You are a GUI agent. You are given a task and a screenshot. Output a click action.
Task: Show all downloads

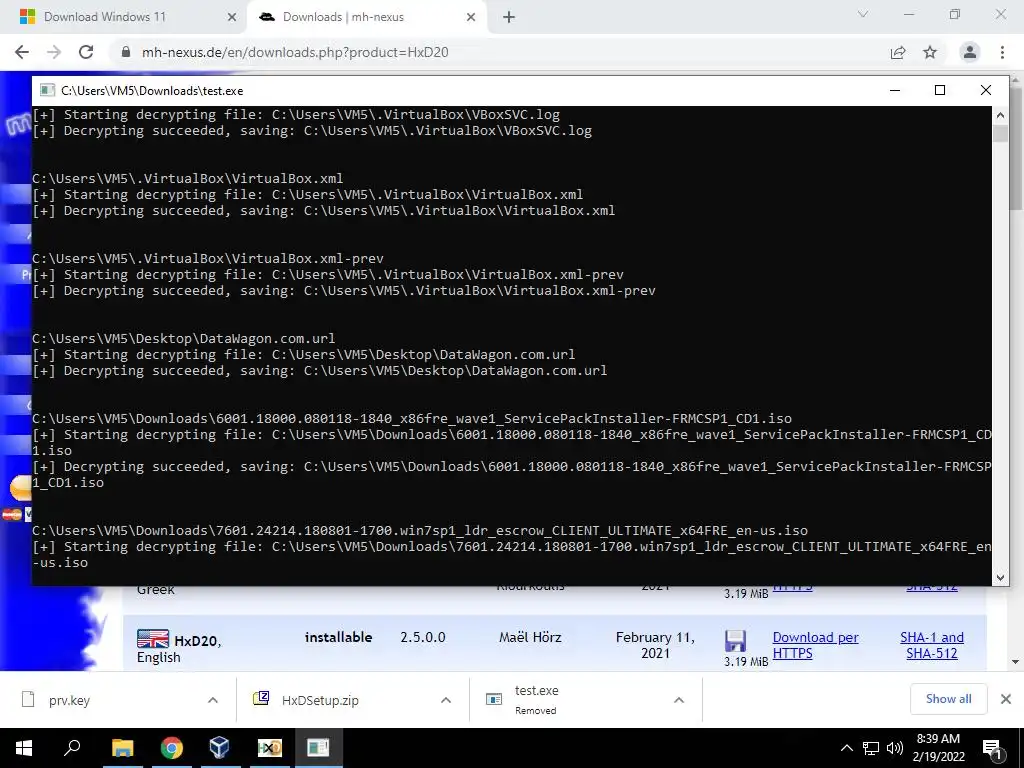(x=948, y=699)
